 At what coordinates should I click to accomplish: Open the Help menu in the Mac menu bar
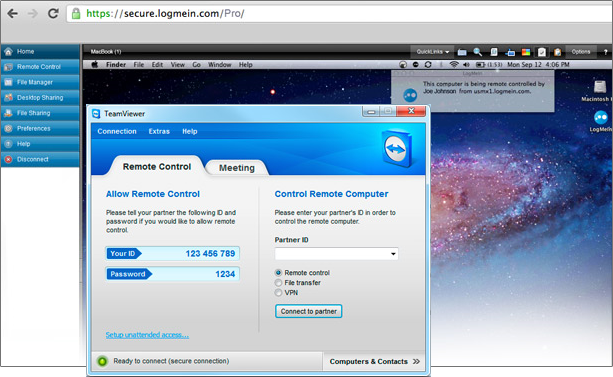click(246, 65)
